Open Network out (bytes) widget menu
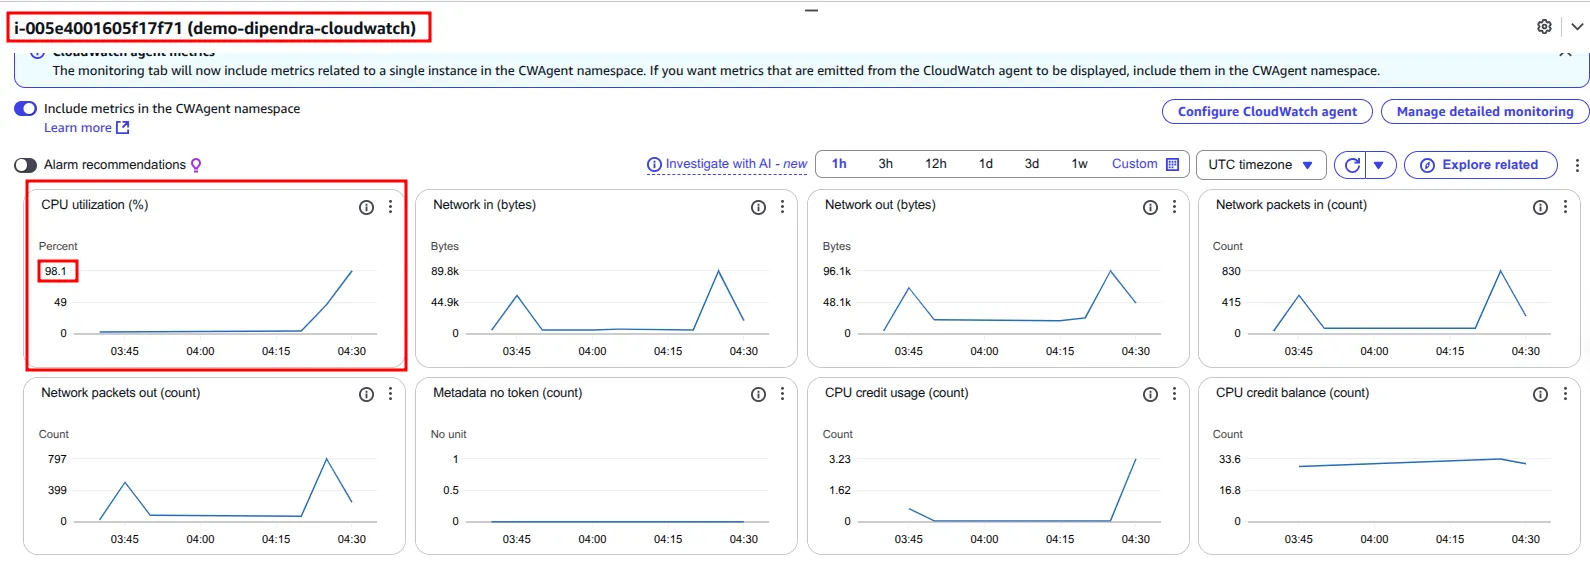1590x576 pixels. click(x=1174, y=207)
